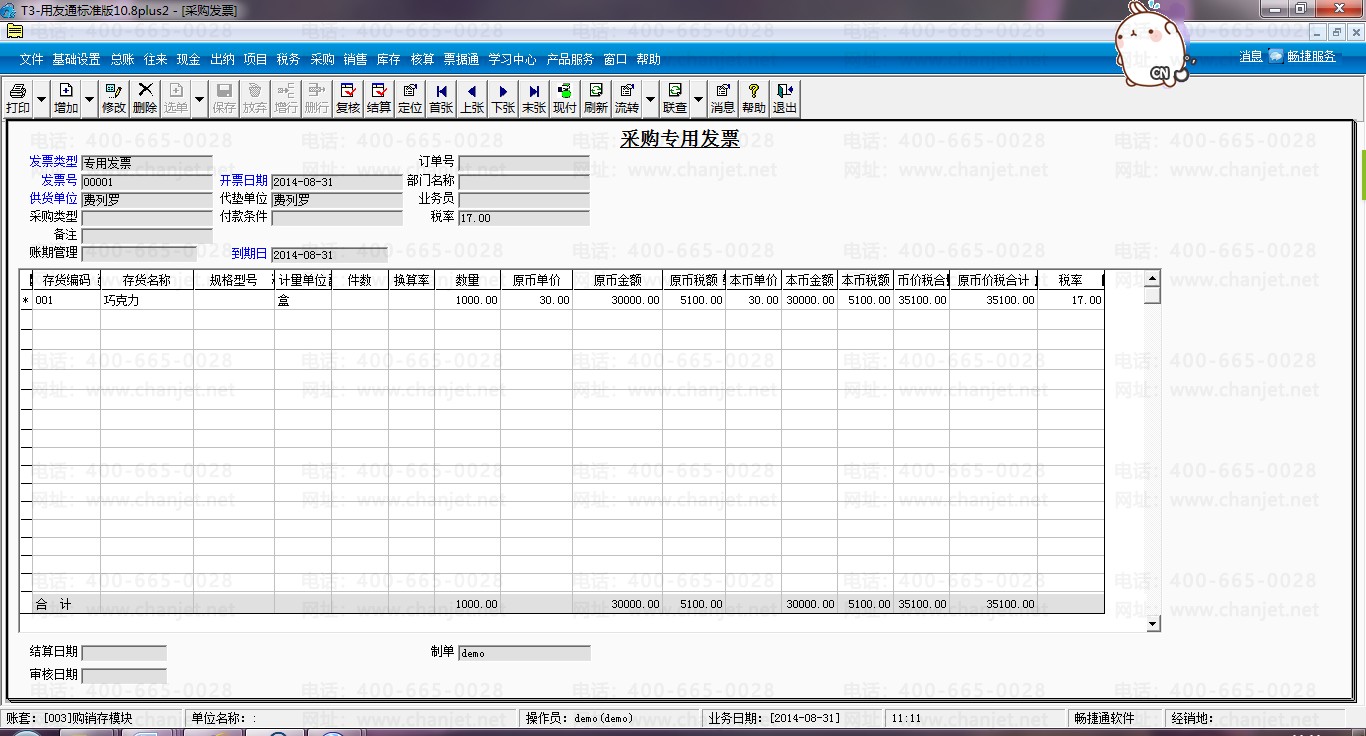Exit the invoice window with 退出

tap(785, 98)
